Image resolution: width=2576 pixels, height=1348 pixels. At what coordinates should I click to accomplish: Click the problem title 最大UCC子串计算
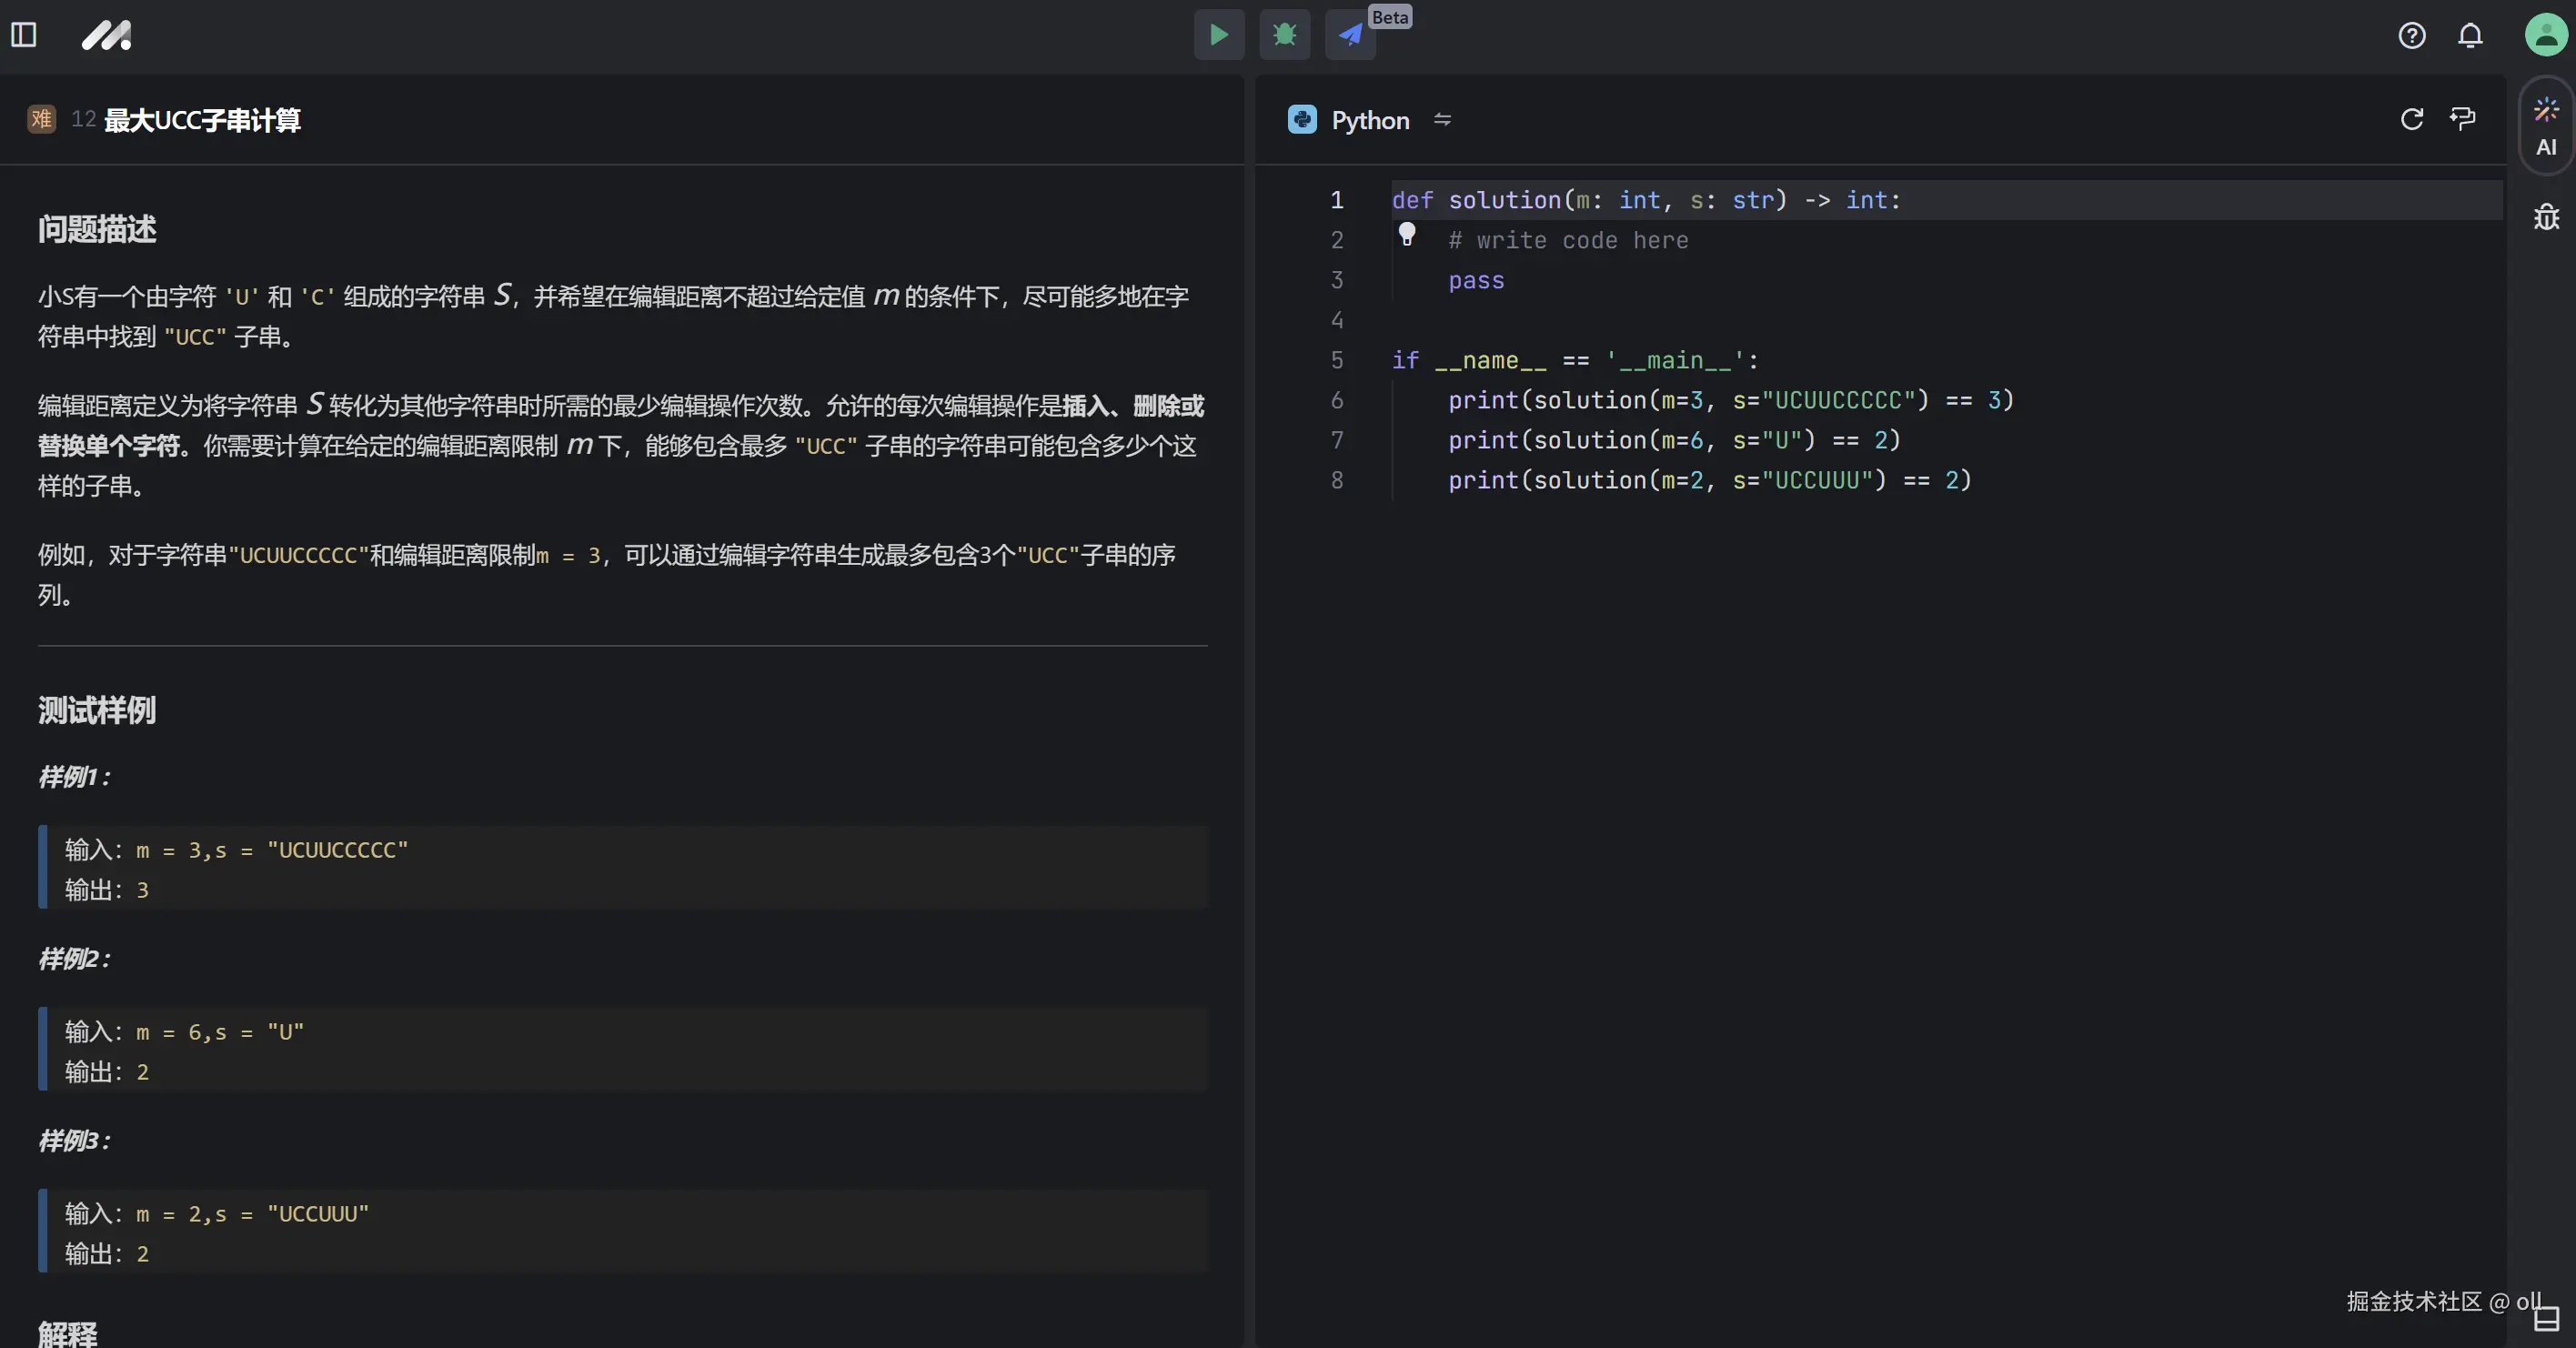click(202, 120)
